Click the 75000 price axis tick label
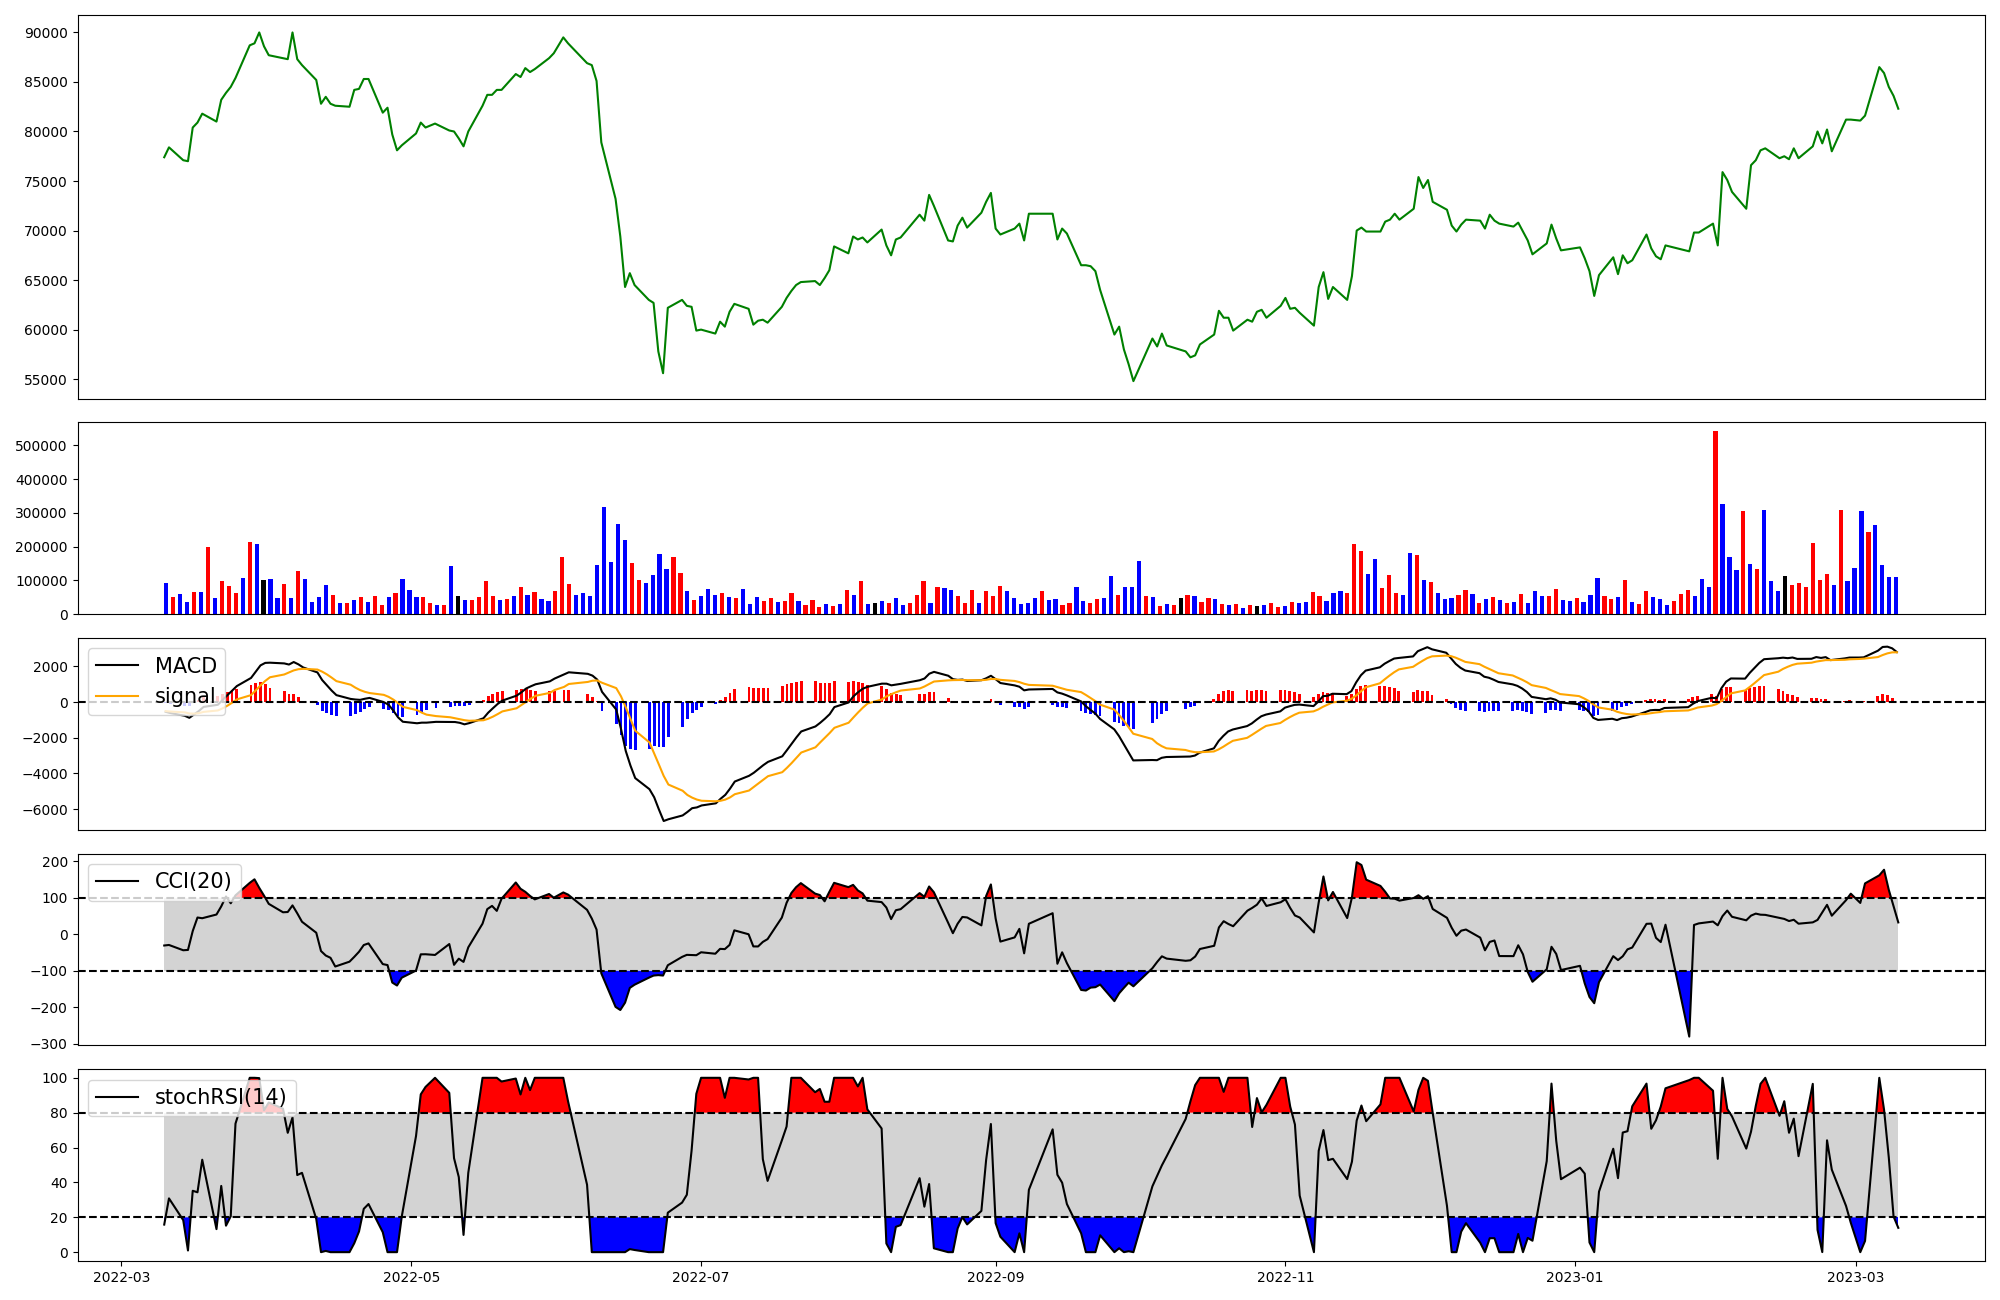 (46, 182)
